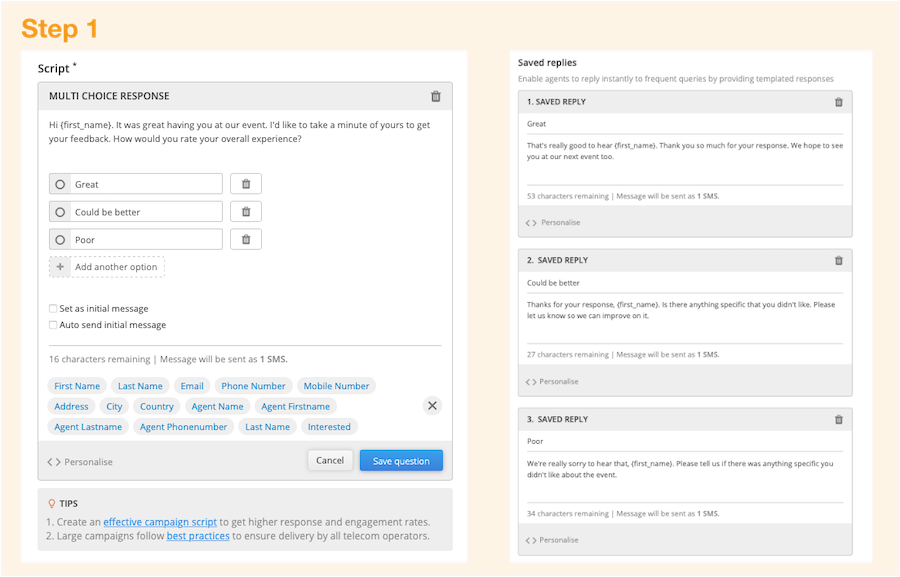Delete the Poor answer option

tap(246, 239)
